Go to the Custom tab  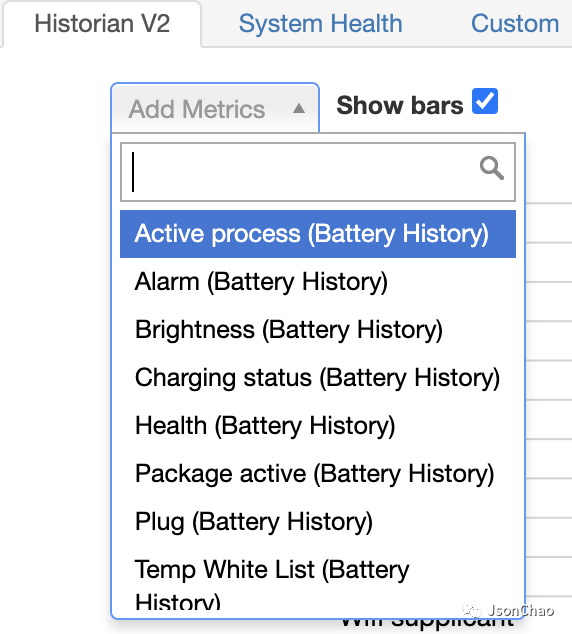(515, 23)
